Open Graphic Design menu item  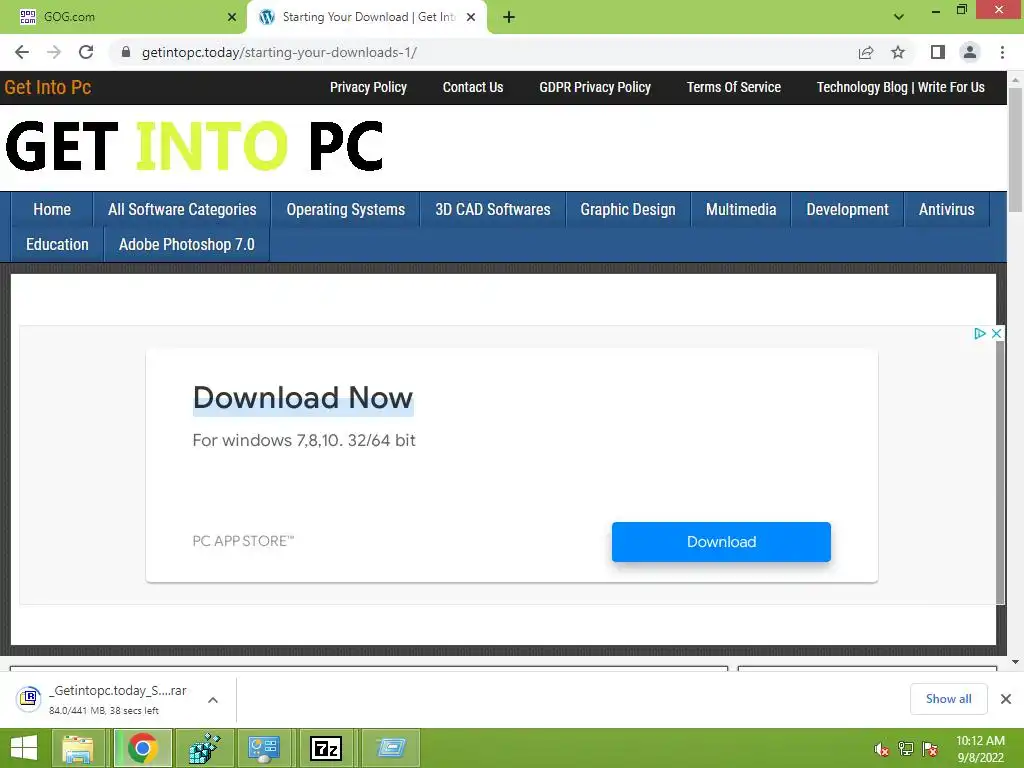(628, 210)
